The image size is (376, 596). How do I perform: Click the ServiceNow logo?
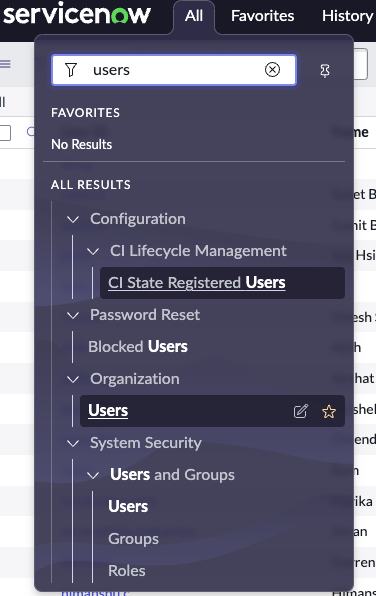(x=76, y=14)
